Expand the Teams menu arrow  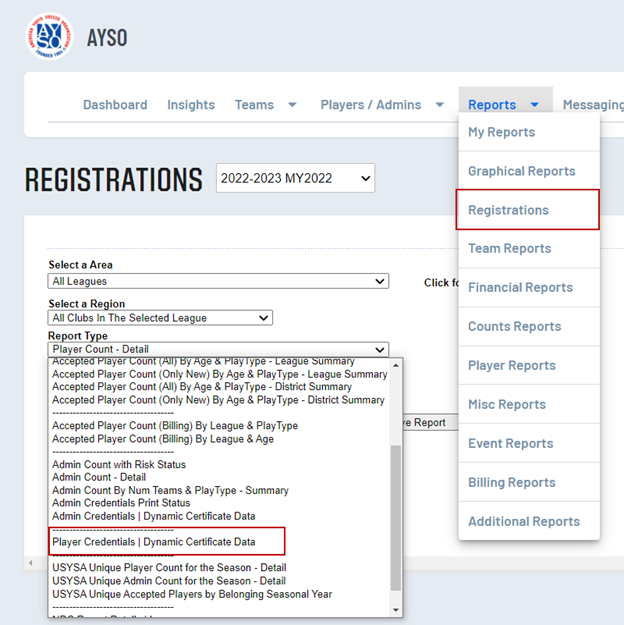292,105
